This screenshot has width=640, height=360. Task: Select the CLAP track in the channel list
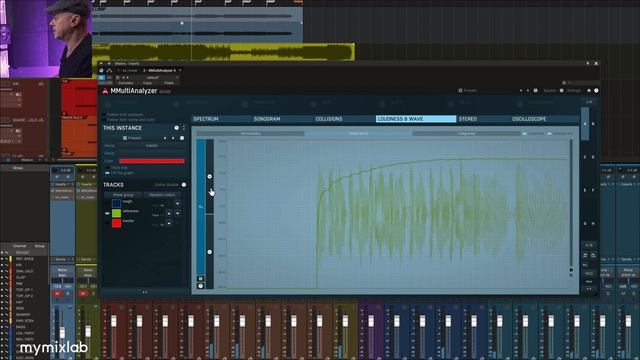tap(21, 277)
